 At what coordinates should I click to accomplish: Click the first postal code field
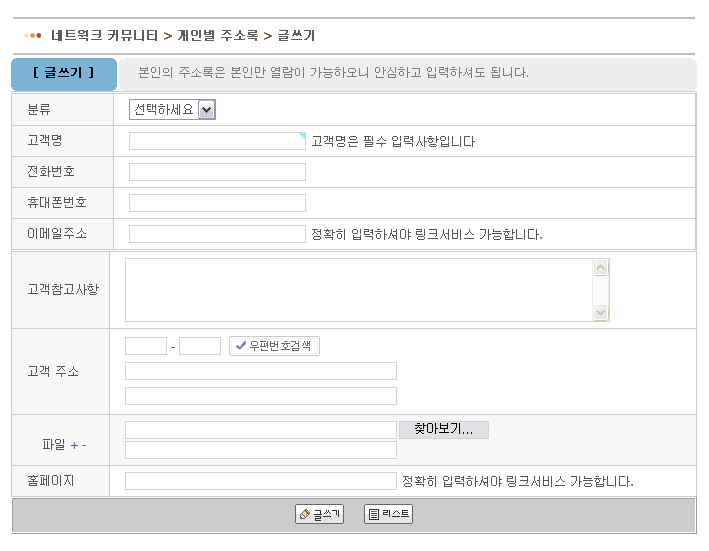coord(146,346)
